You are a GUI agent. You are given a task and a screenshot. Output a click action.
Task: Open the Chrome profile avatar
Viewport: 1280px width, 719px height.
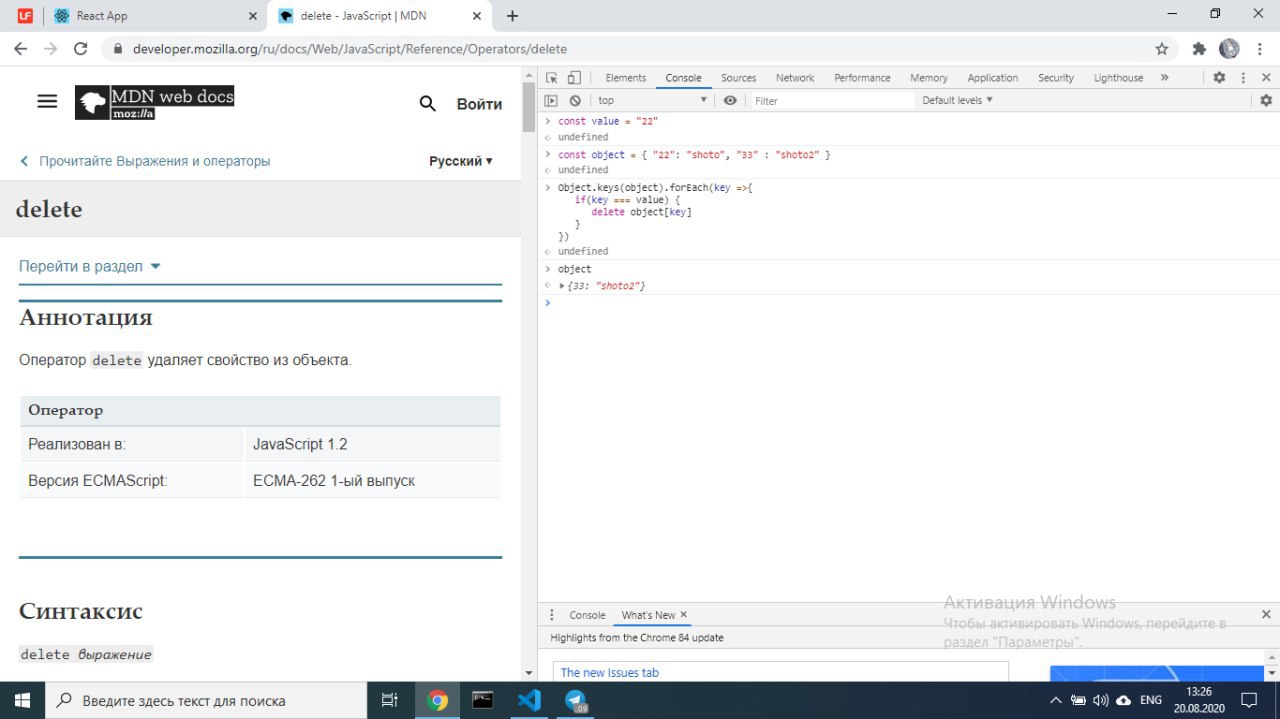[x=1229, y=48]
